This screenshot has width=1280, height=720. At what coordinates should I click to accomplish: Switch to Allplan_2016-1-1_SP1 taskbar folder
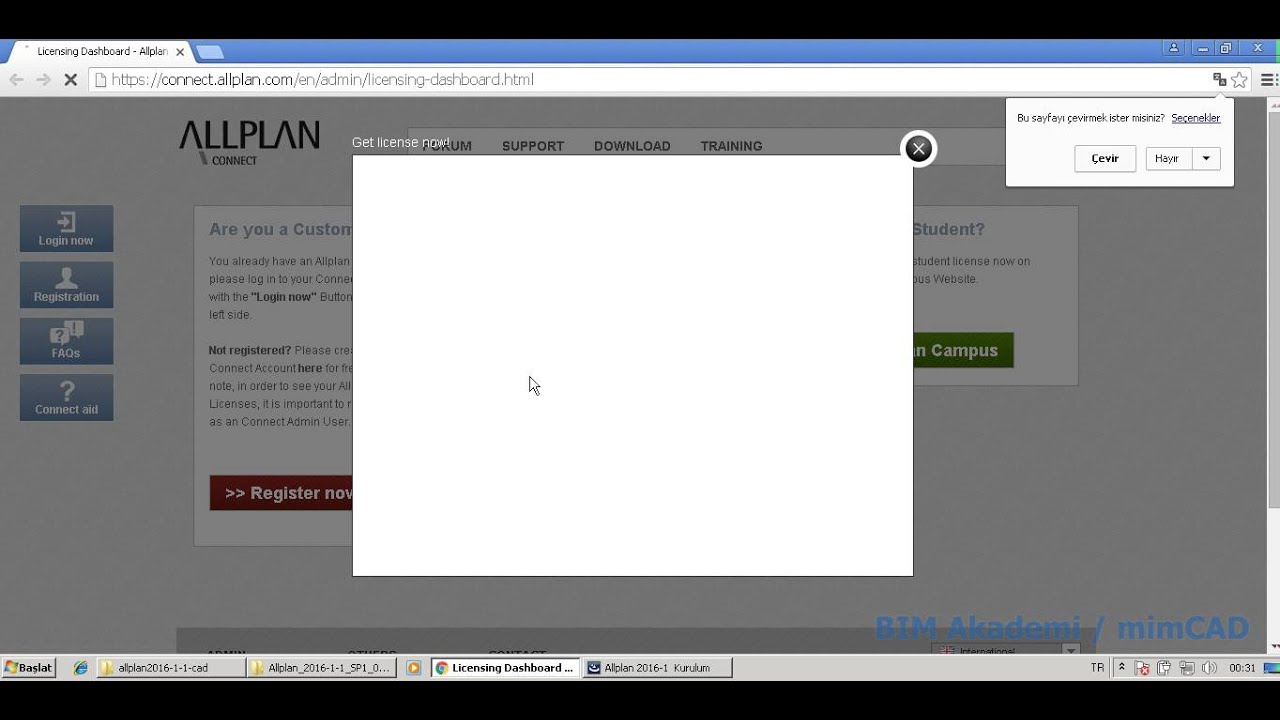click(x=322, y=668)
